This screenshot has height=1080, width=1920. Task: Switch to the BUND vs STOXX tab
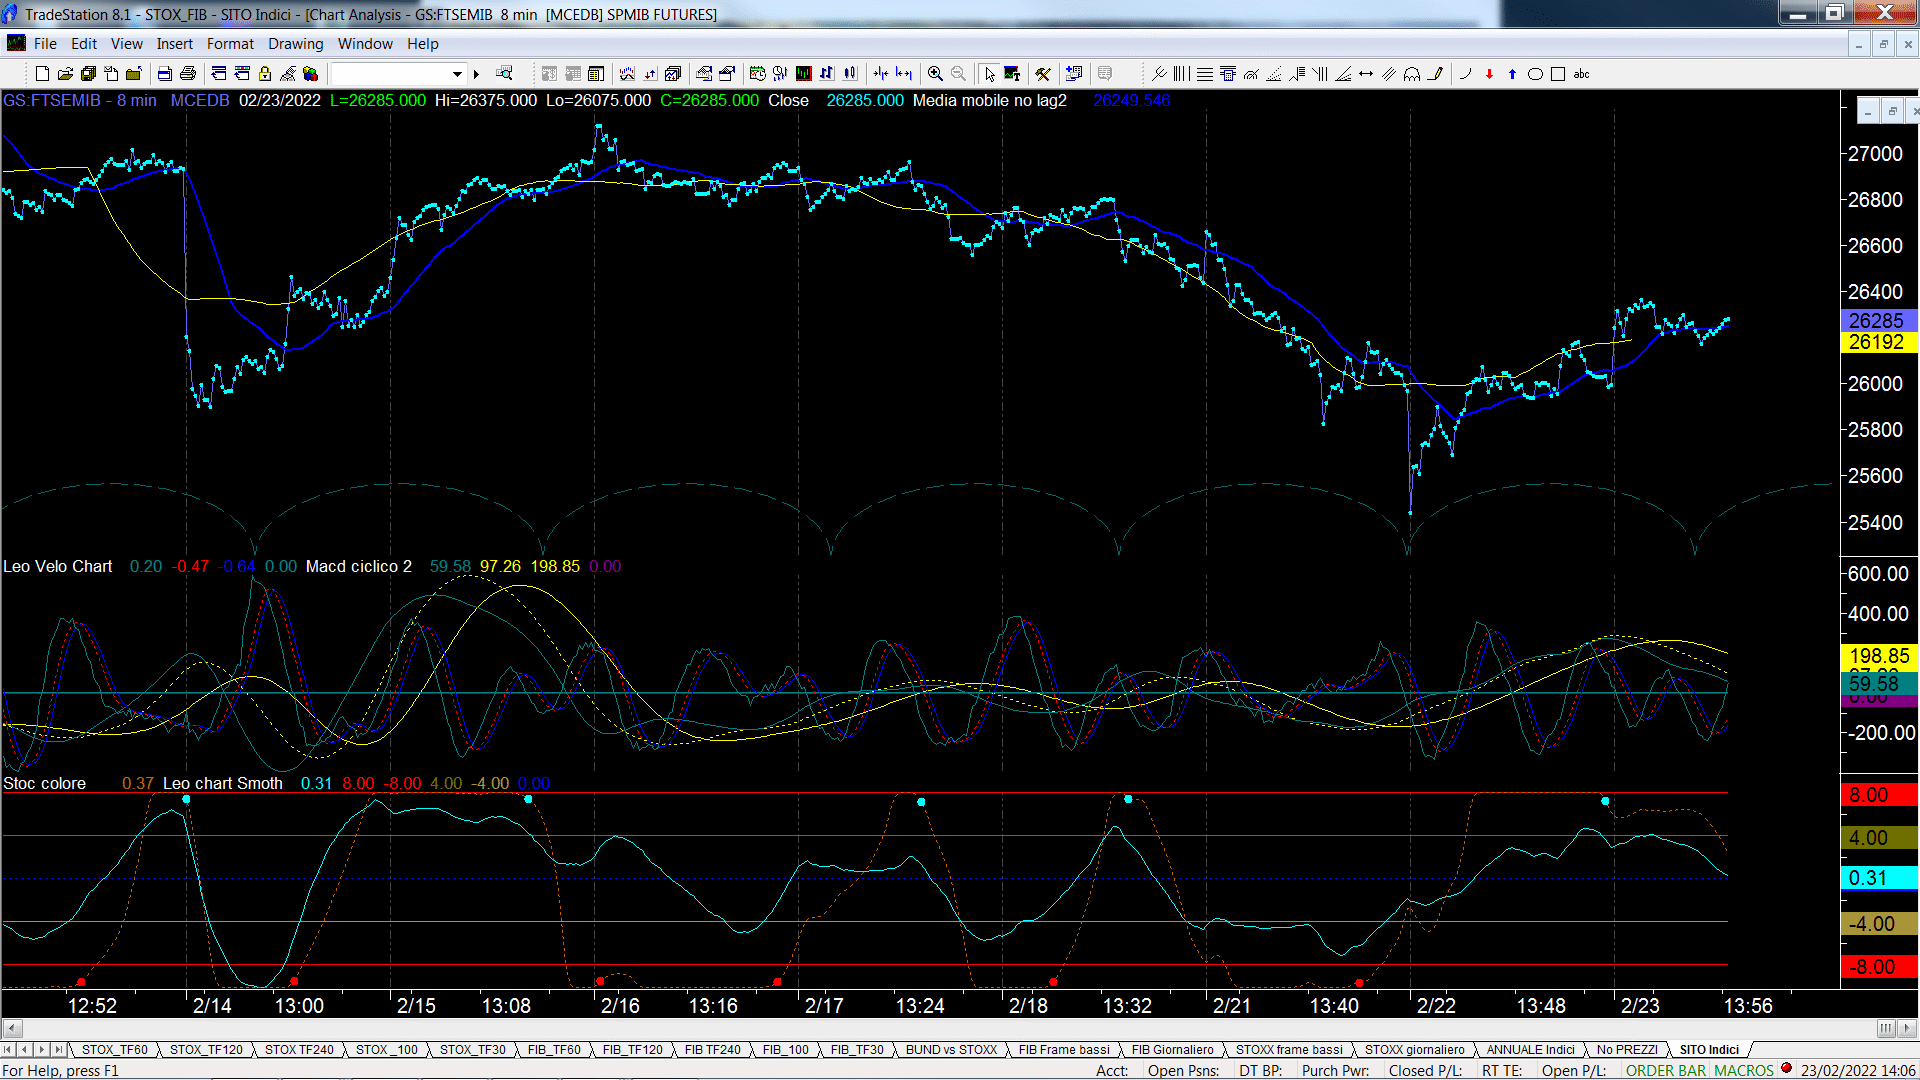pos(952,1050)
